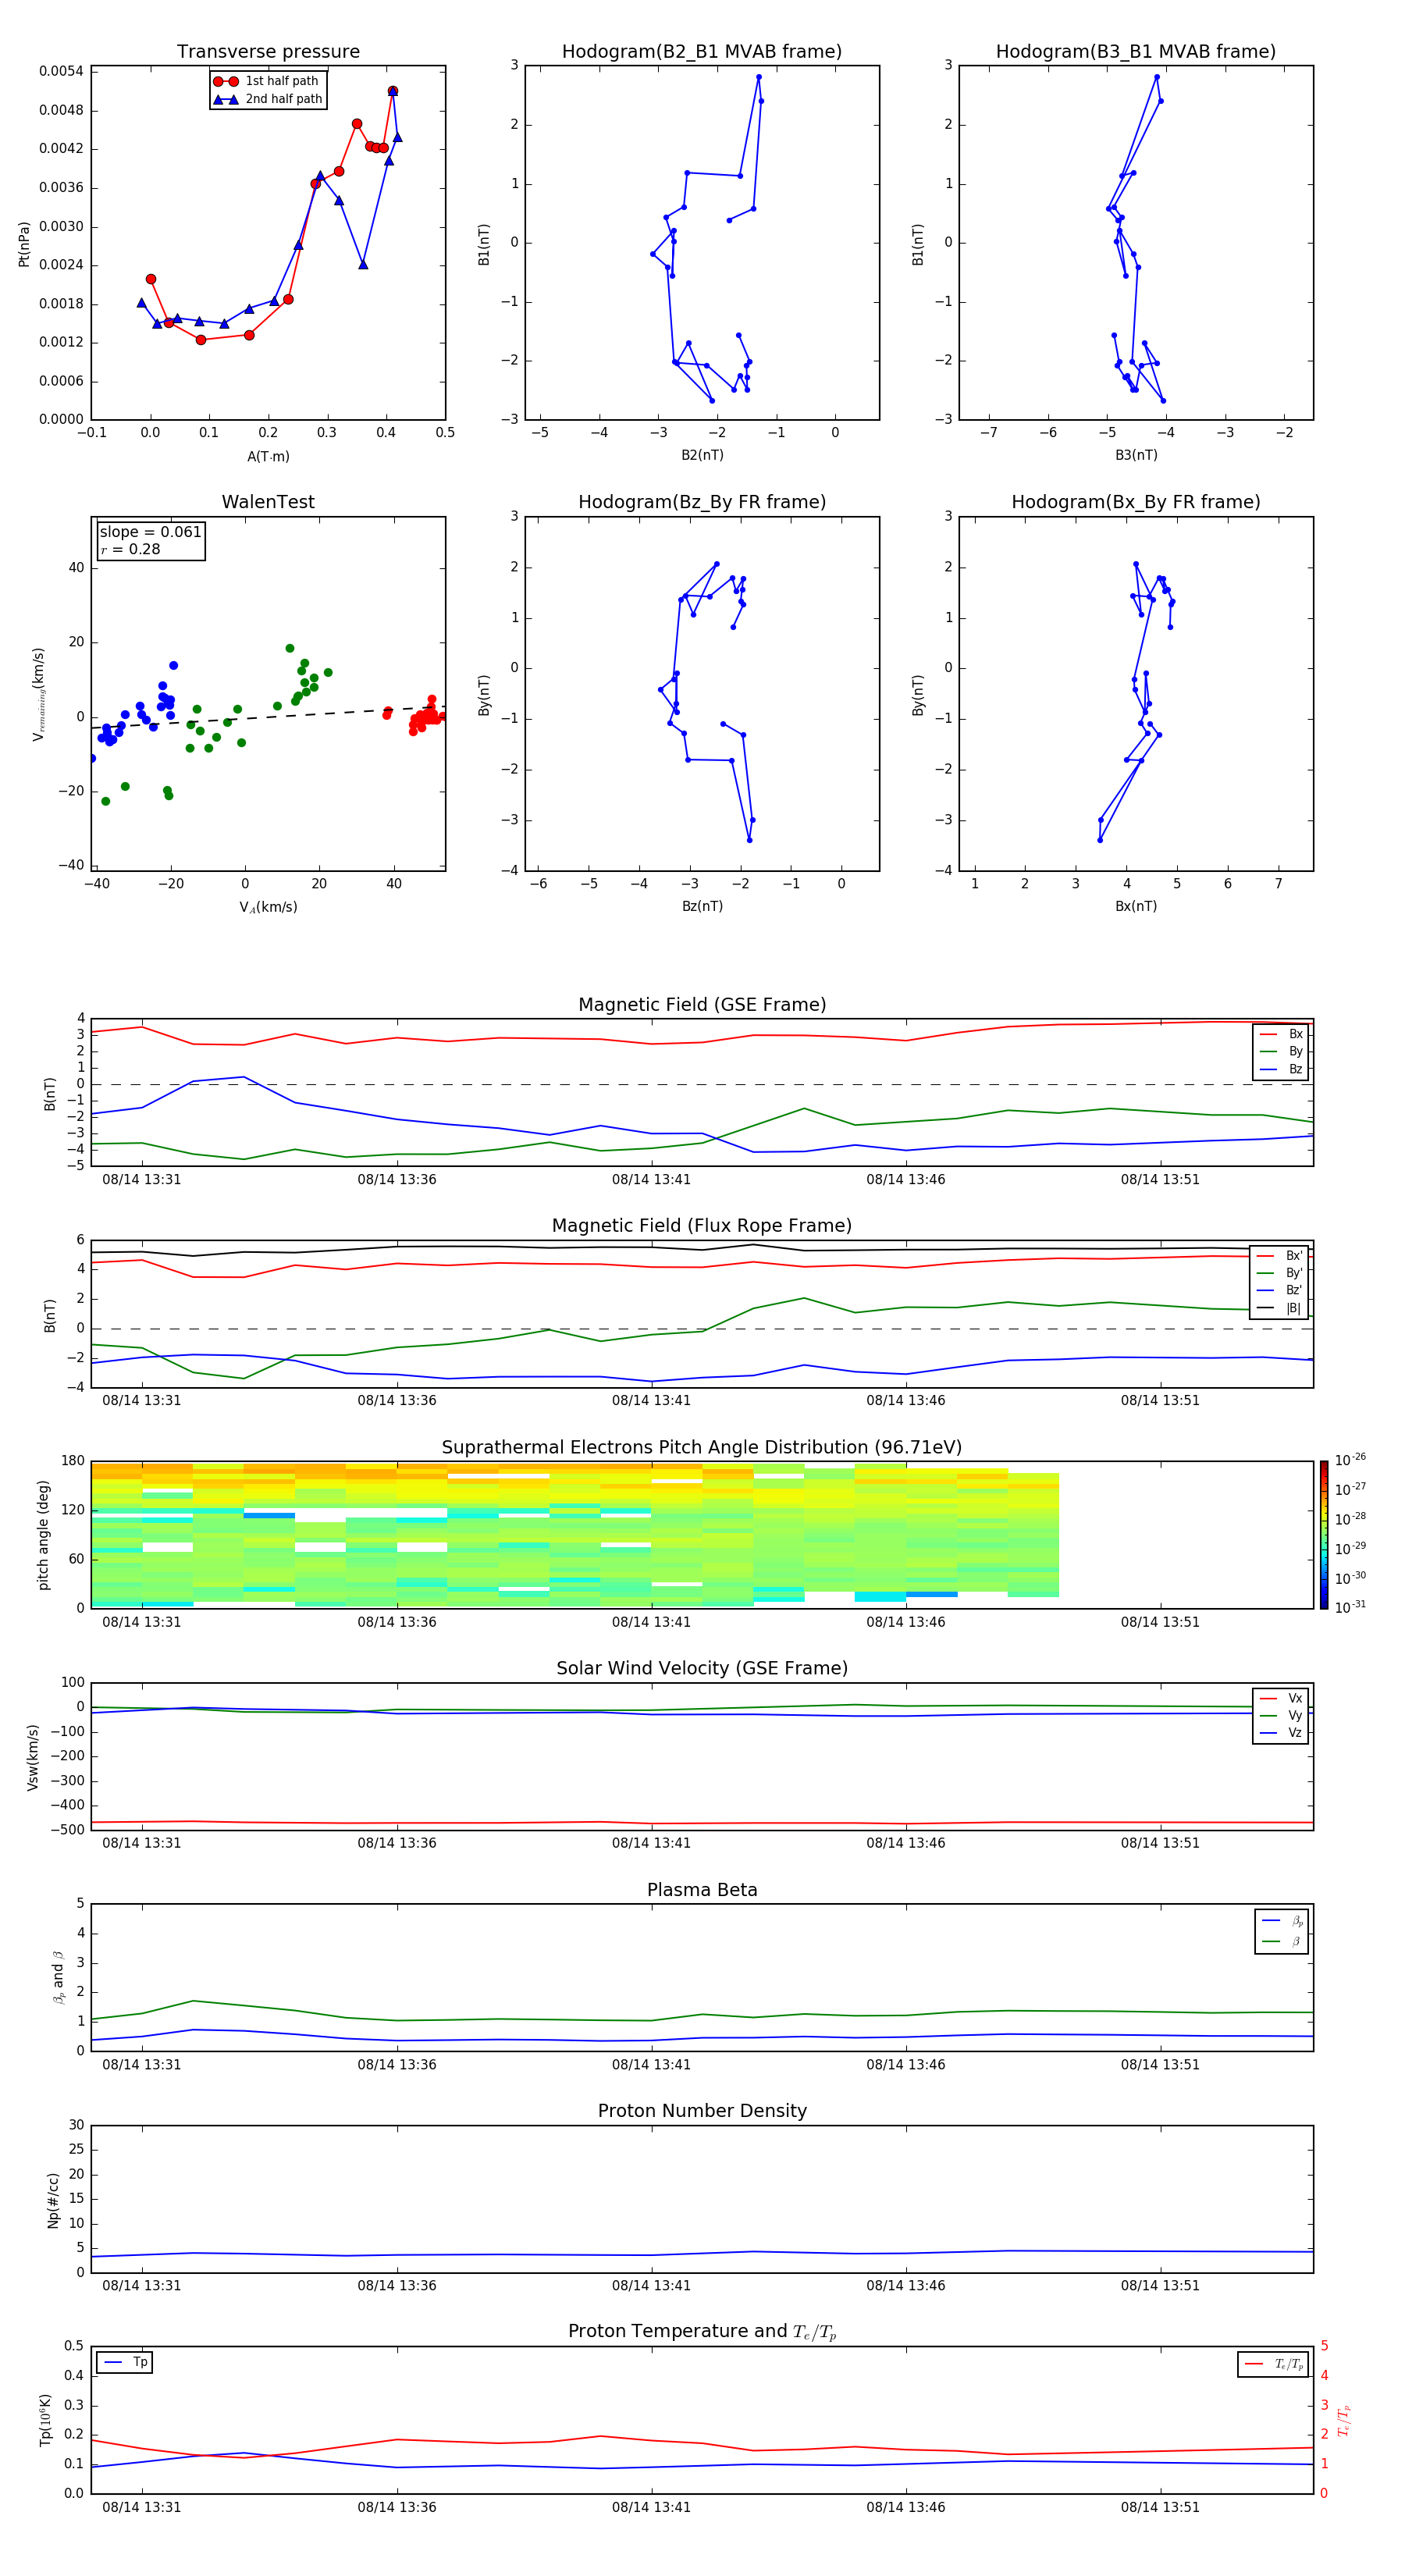The height and width of the screenshot is (2576, 1405).
Task: Click the "Solar Wind Velocity (GSE Frame)" title
Action: [702, 1669]
